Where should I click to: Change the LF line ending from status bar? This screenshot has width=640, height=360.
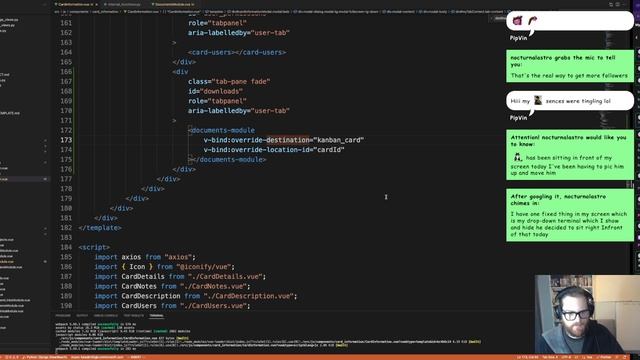577,357
